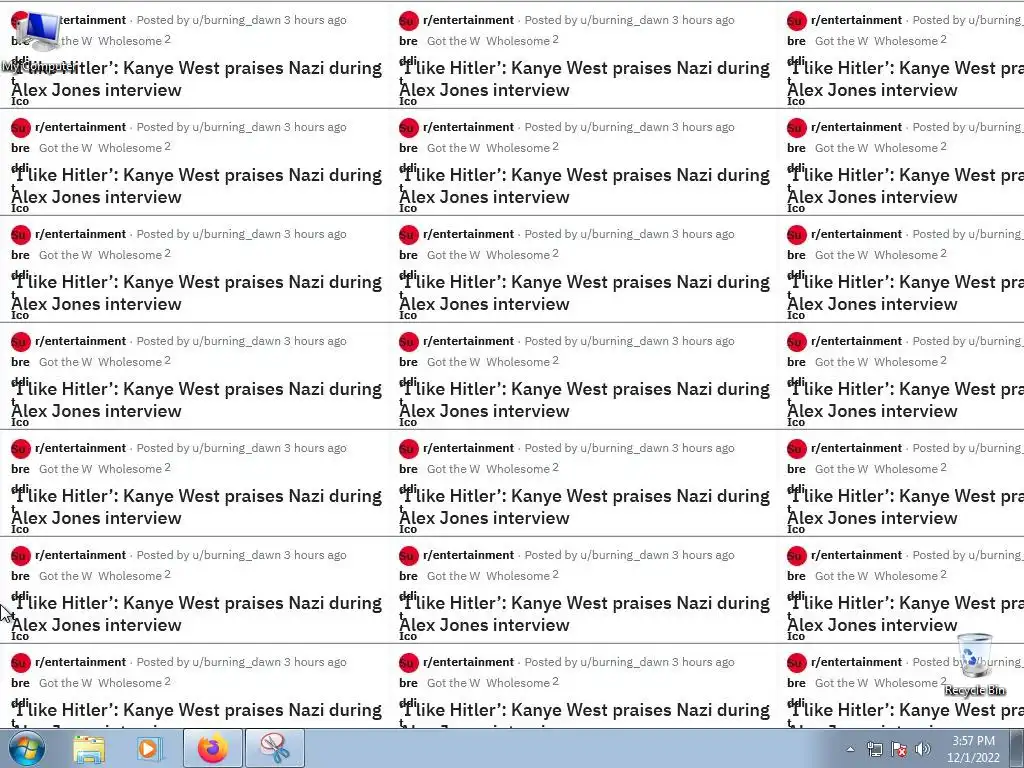The width and height of the screenshot is (1024, 768).
Task: Open Windows Media Player from taskbar
Action: [150, 749]
